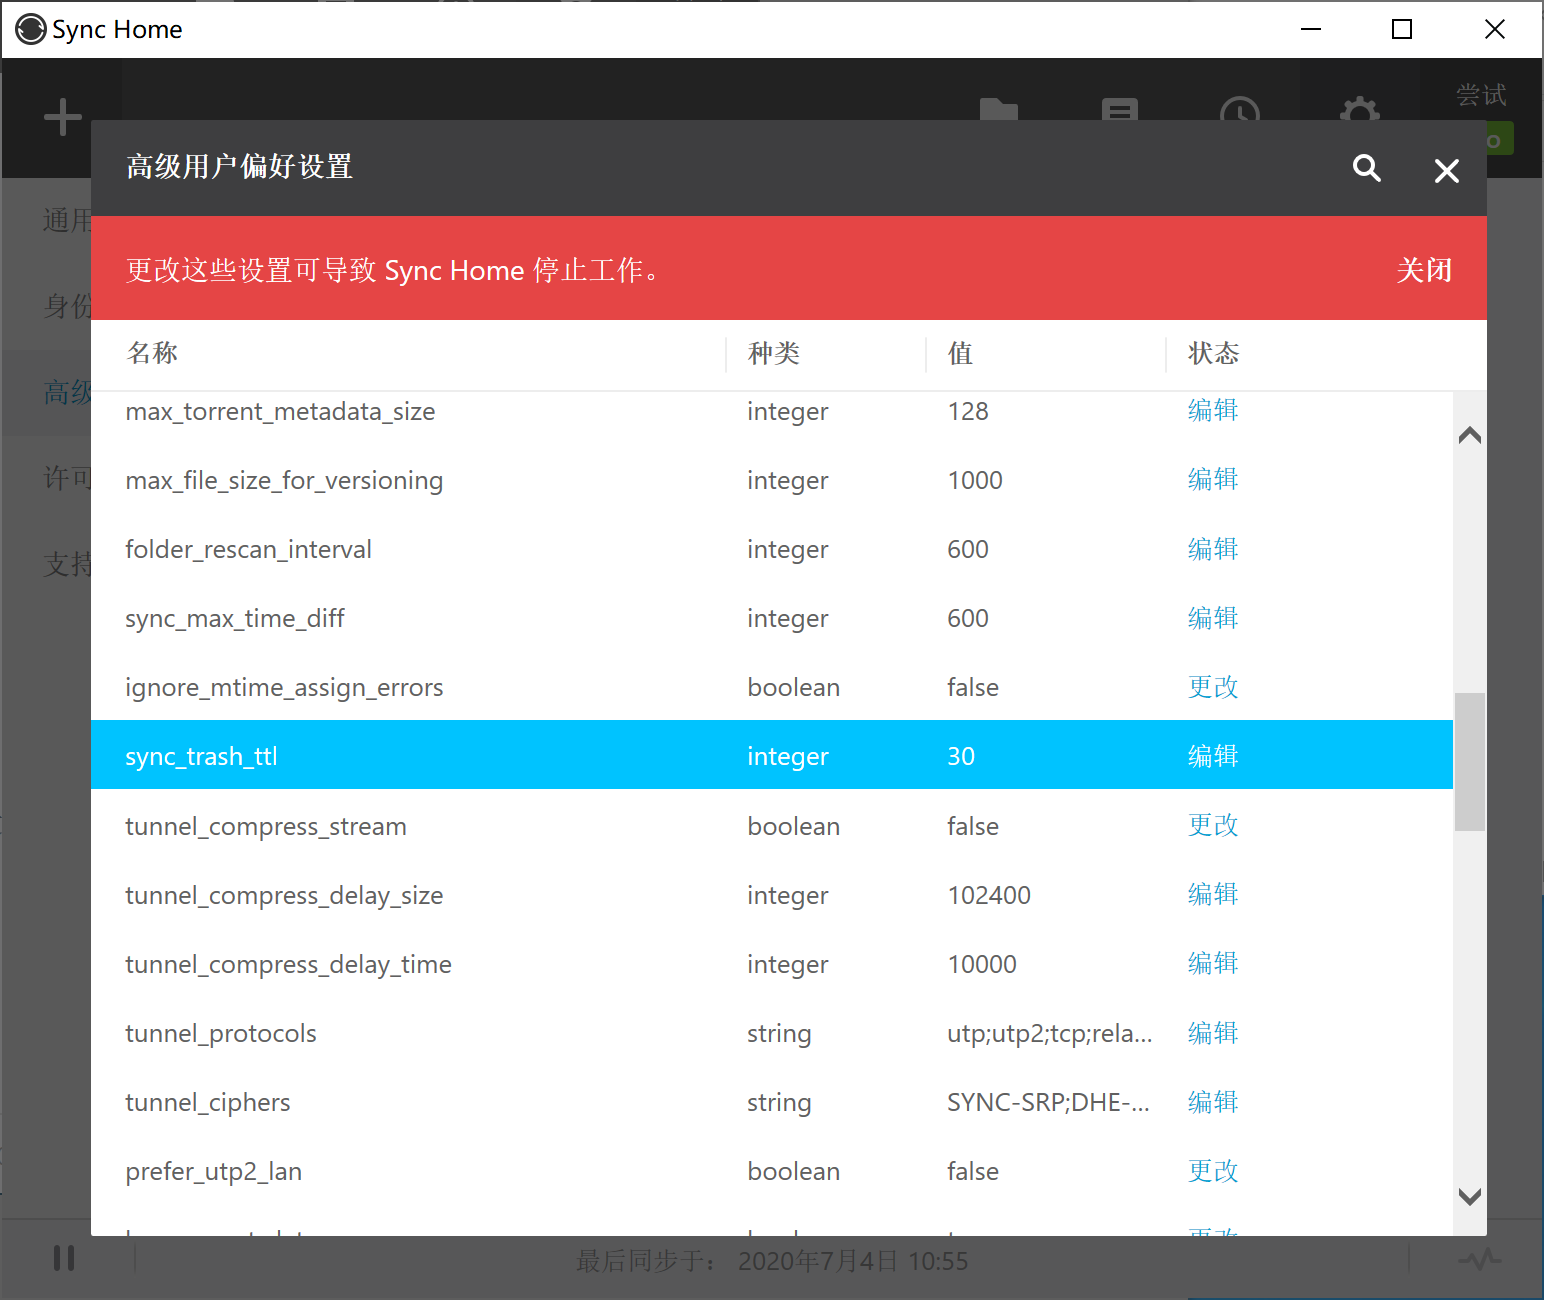Image resolution: width=1544 pixels, height=1300 pixels.
Task: Open the settings gear in background toolbar
Action: 1359,110
